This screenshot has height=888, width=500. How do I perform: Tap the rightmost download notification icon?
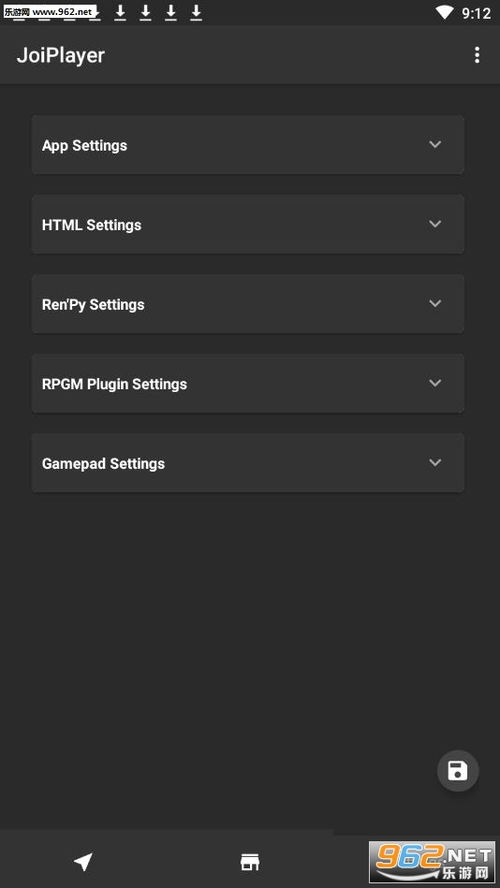coord(196,12)
